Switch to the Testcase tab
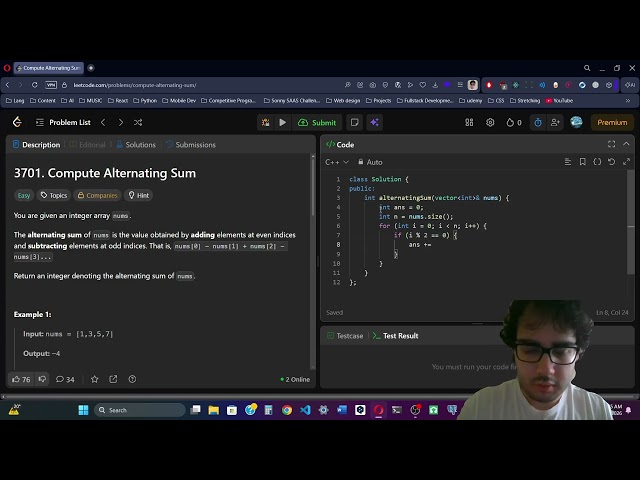 coord(345,336)
